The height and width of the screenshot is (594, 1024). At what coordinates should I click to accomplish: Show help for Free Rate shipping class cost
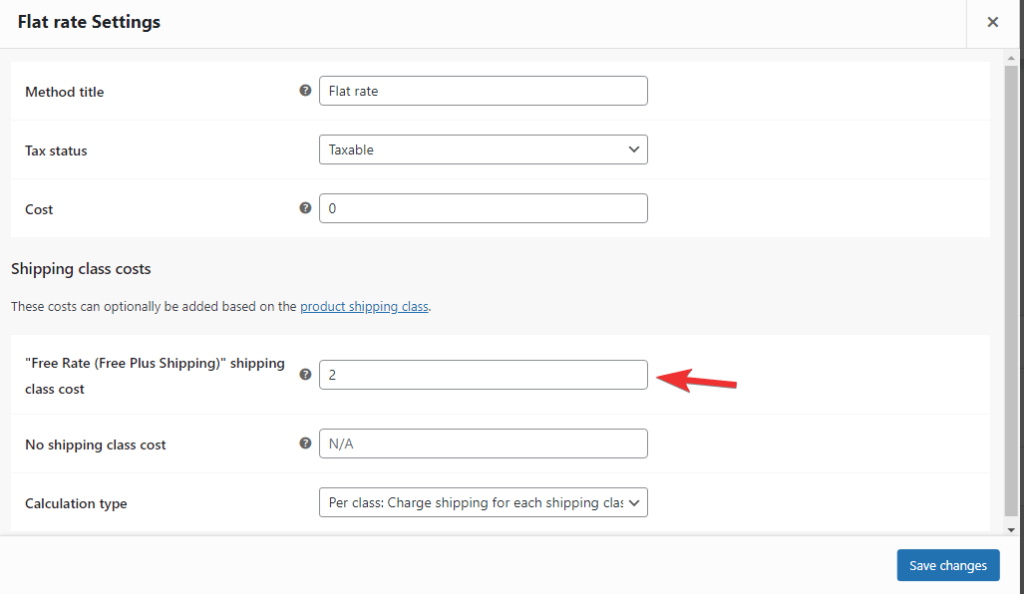pos(305,375)
